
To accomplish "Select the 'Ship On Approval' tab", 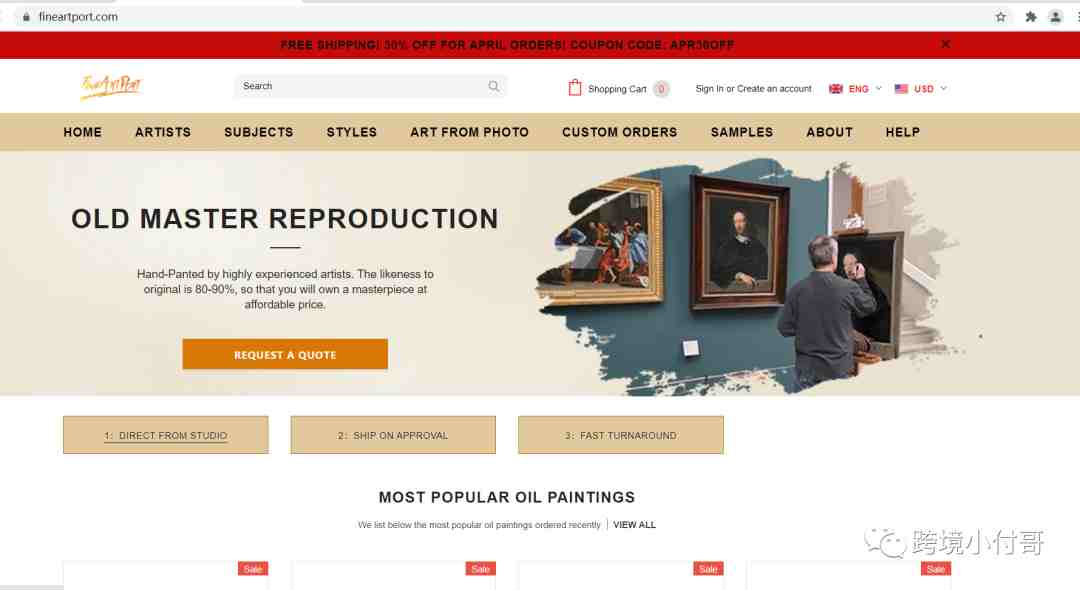I will [393, 435].
